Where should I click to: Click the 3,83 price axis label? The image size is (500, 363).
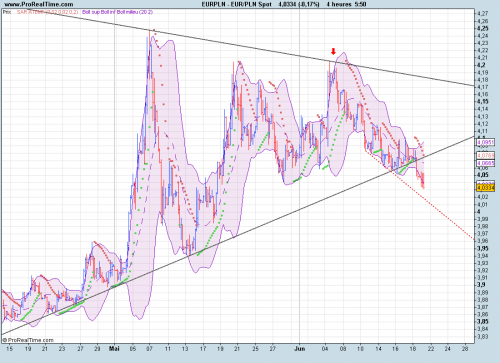click(483, 336)
